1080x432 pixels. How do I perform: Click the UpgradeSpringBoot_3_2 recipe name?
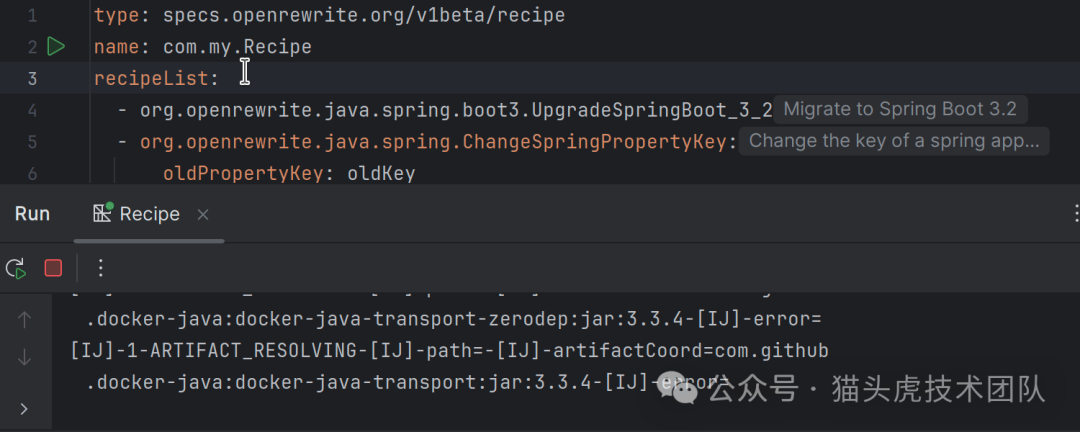tap(456, 110)
